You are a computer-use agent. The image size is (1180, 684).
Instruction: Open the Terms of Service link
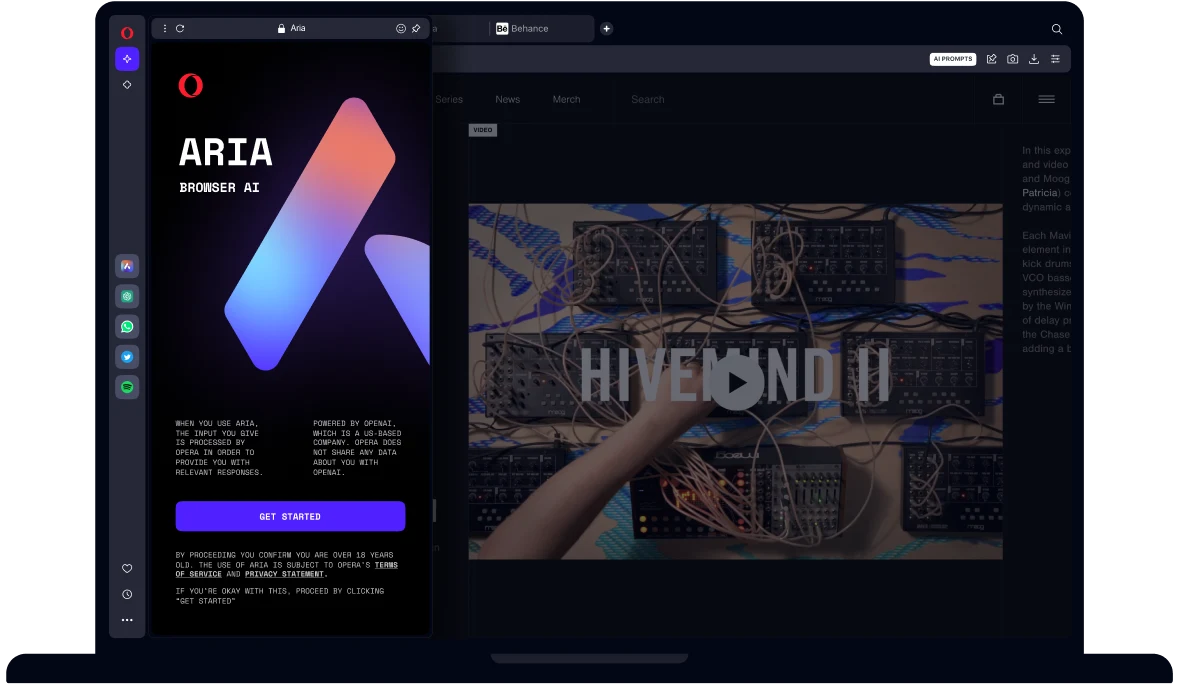click(x=287, y=570)
